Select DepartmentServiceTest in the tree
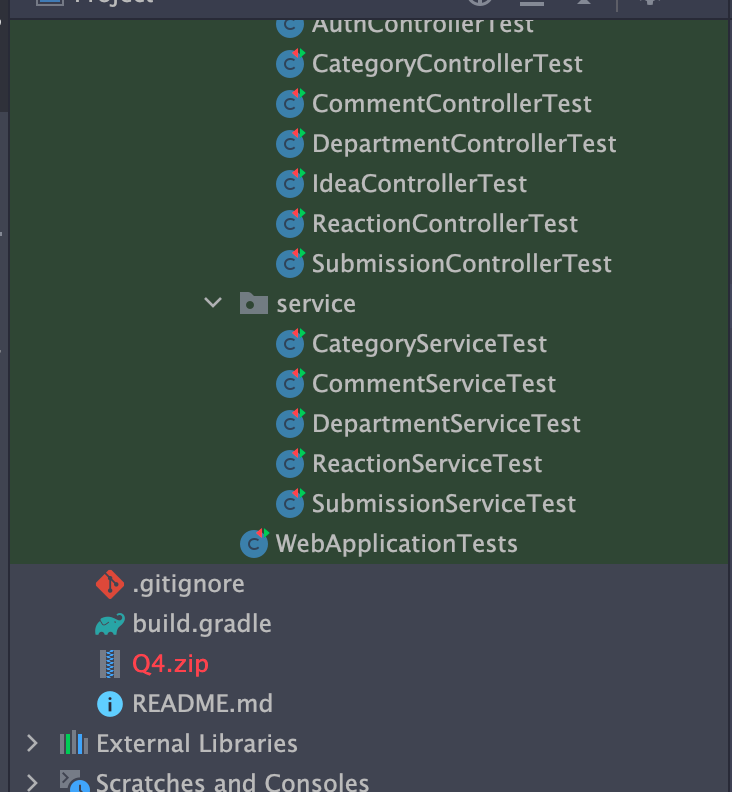 (x=446, y=424)
